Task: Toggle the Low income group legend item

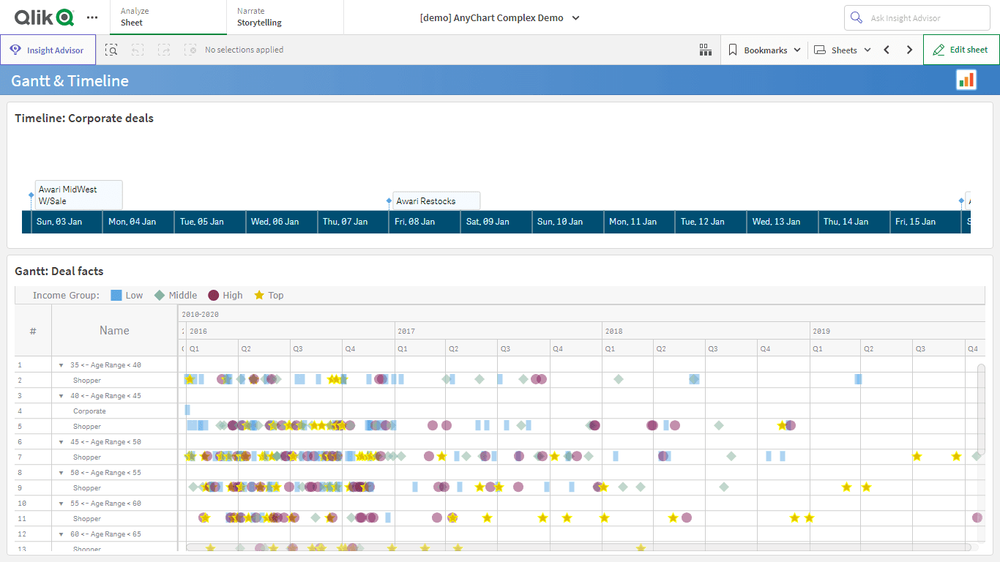Action: [x=126, y=295]
